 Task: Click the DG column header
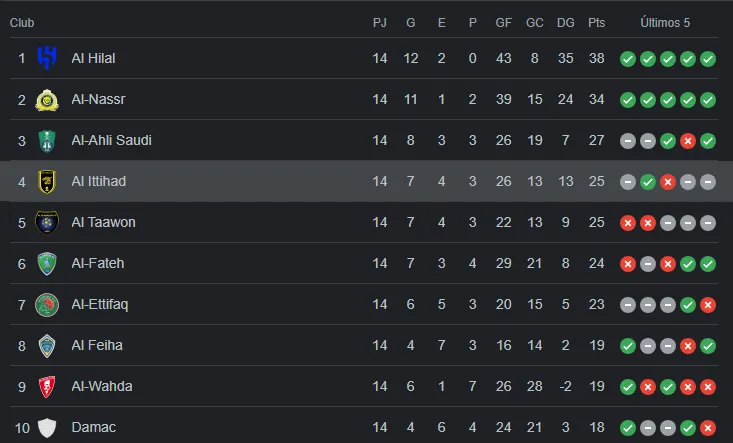coord(567,22)
